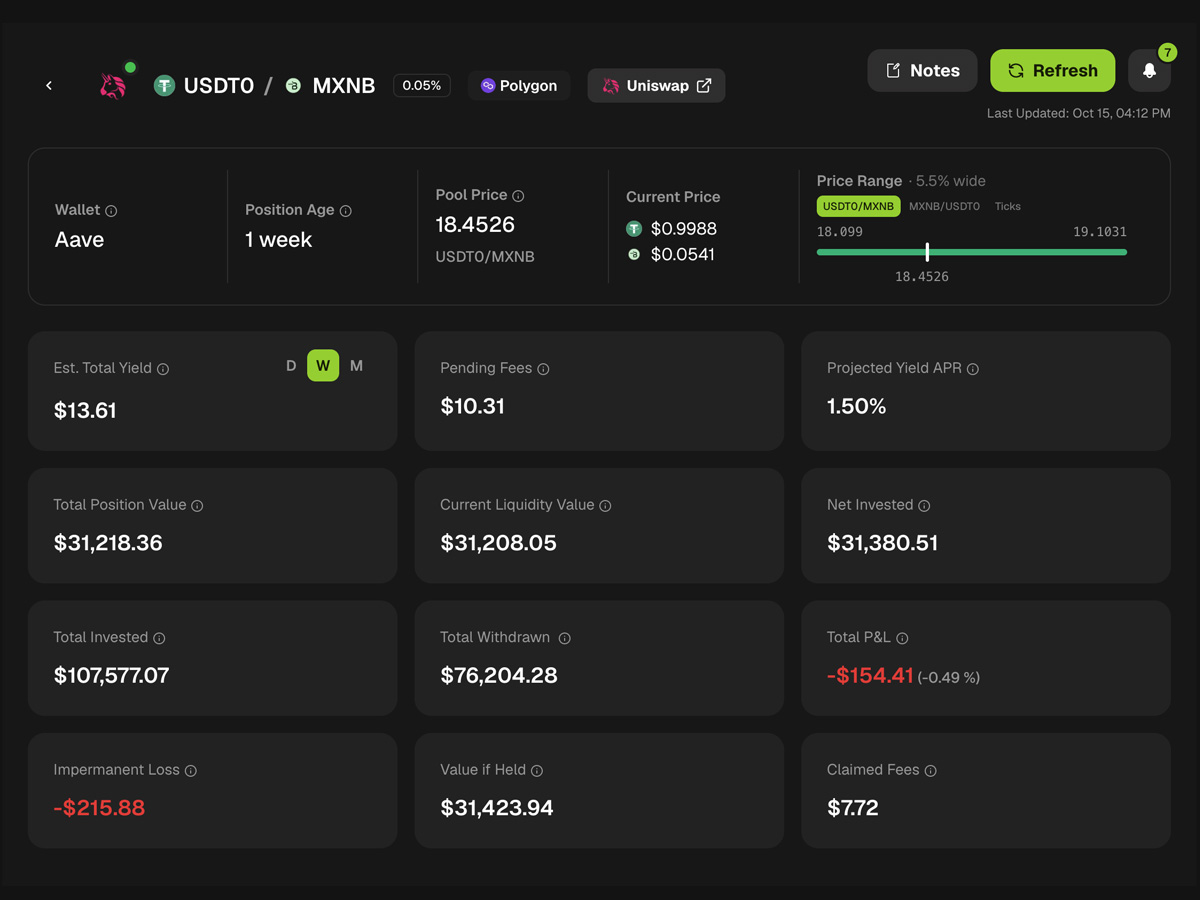Open the Notes button
1200x900 pixels.
tap(922, 71)
